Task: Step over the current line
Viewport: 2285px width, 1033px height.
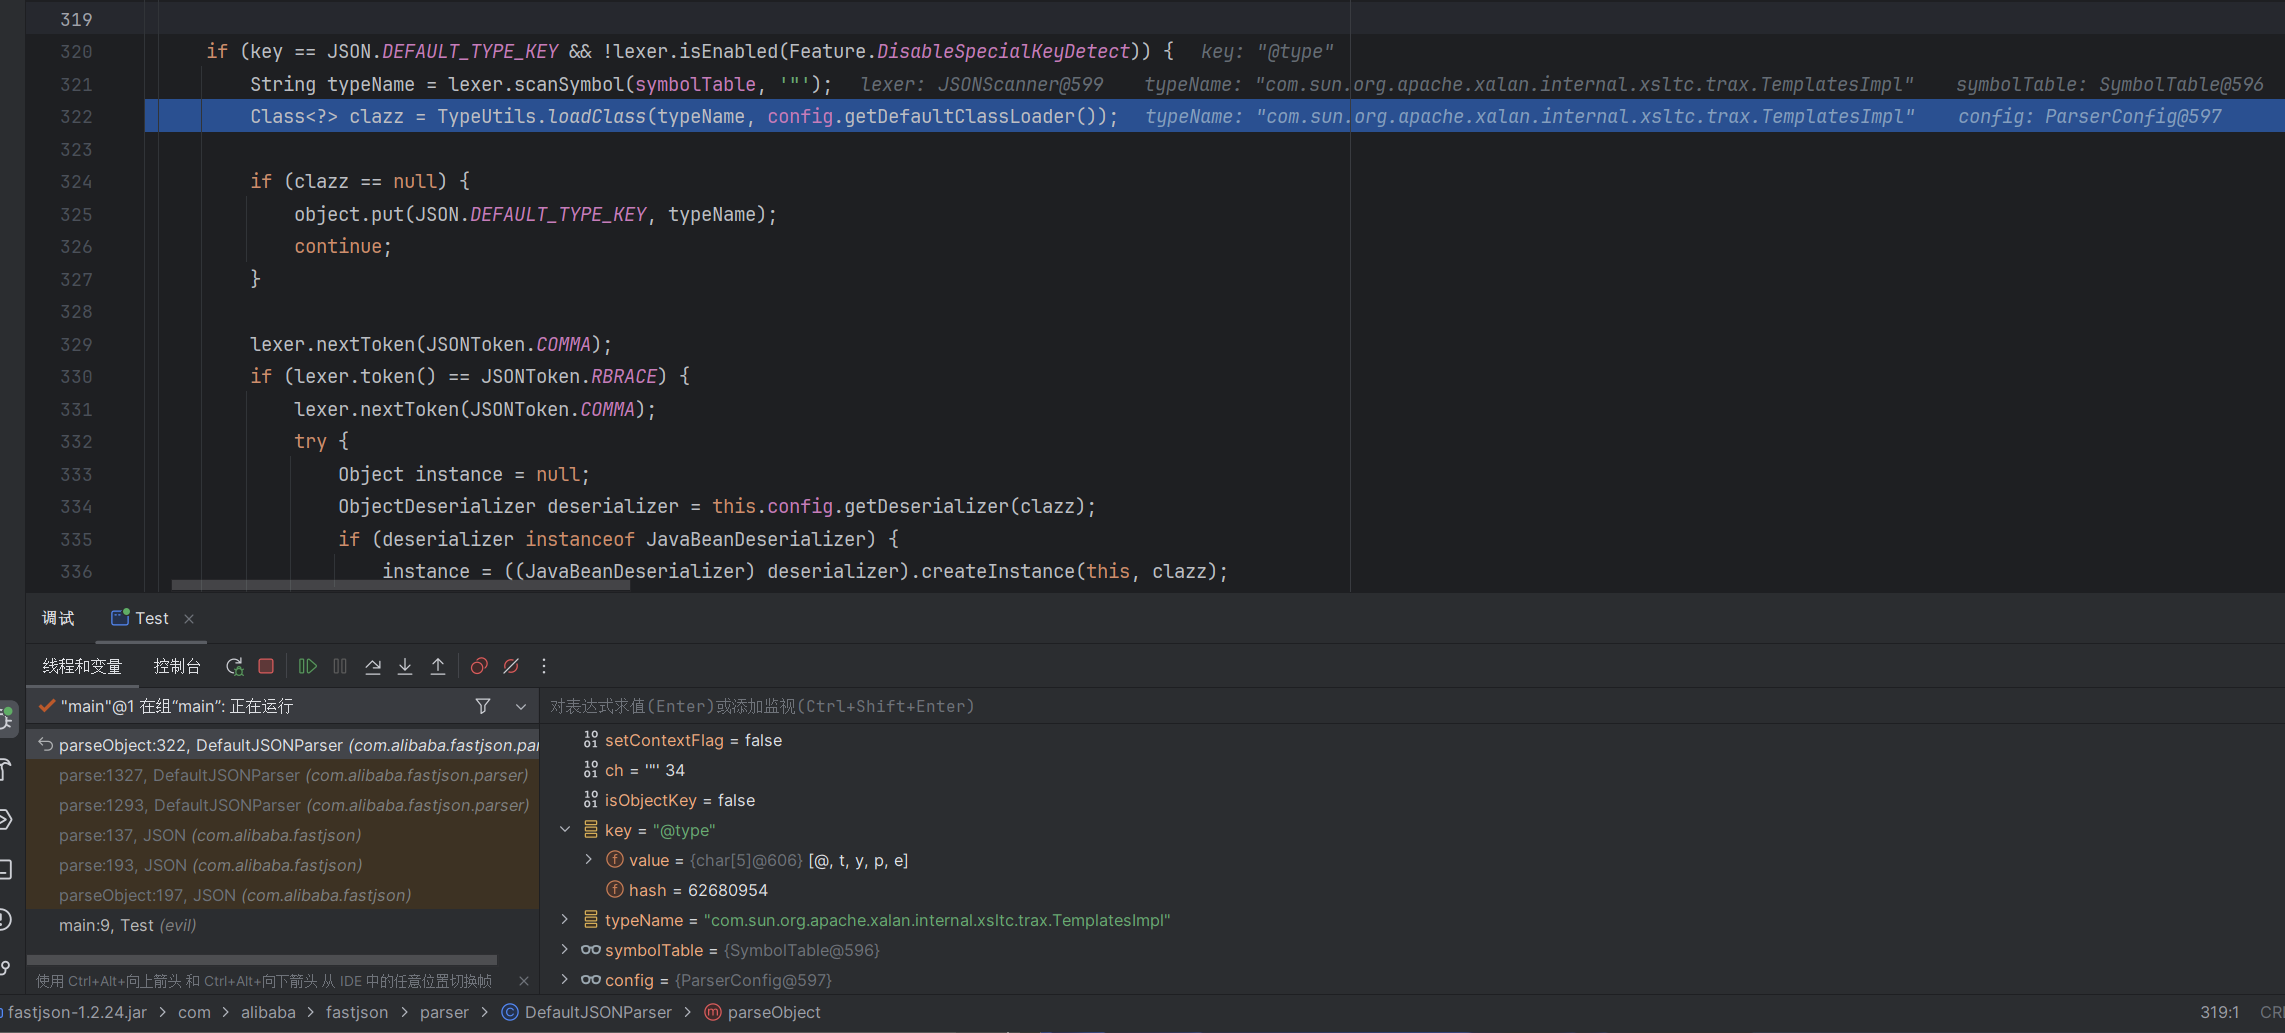Action: tap(373, 666)
